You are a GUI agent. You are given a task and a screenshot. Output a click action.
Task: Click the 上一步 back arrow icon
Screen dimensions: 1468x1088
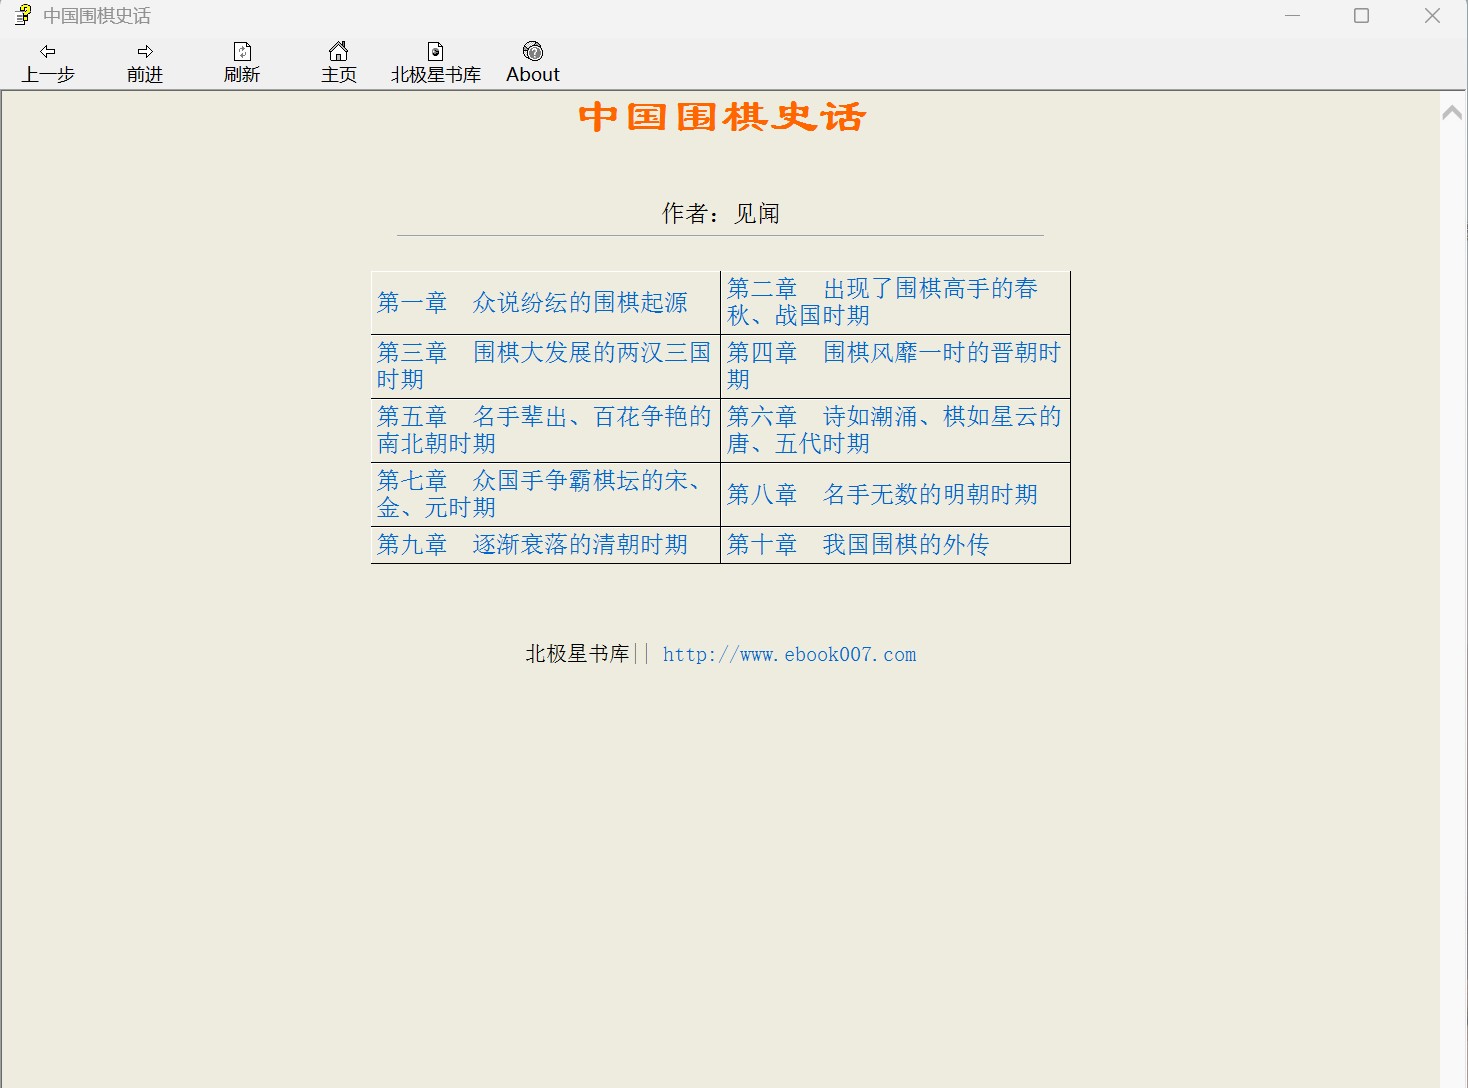coord(47,51)
